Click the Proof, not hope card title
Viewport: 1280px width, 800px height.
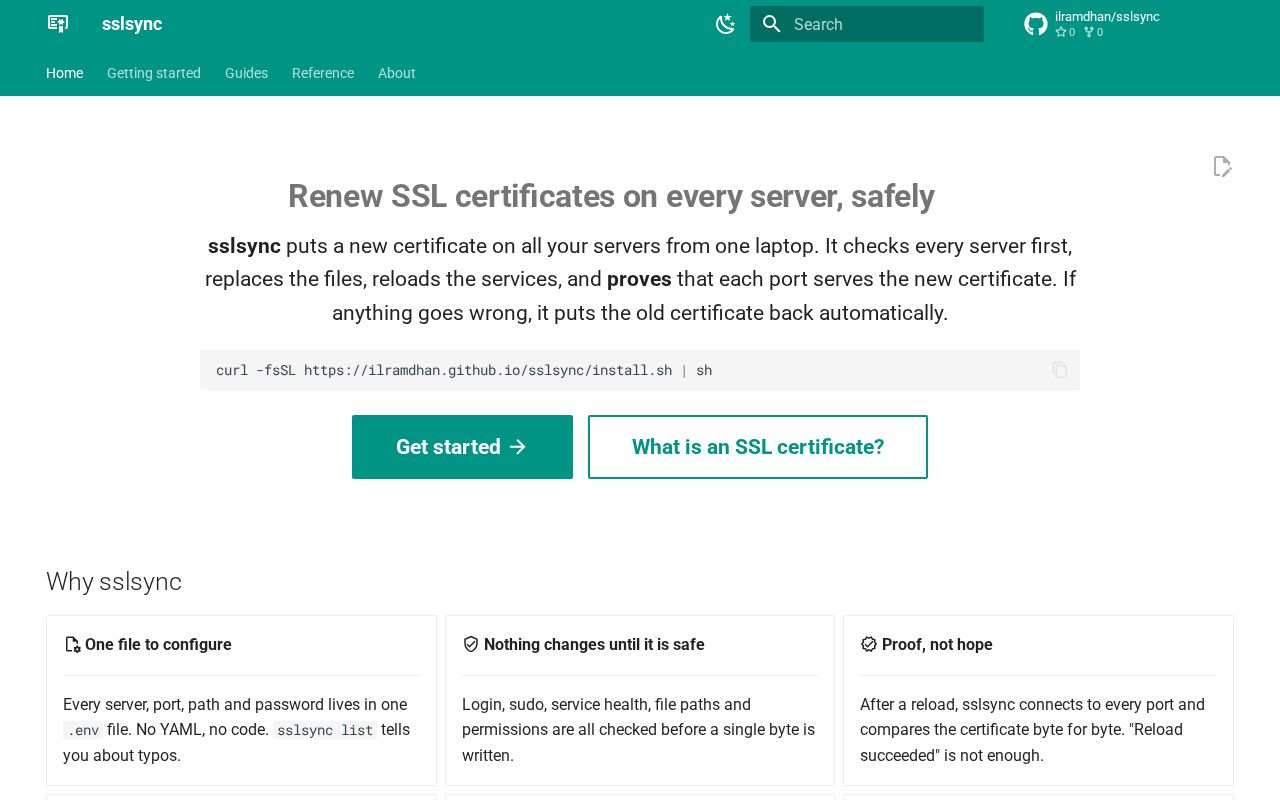coord(937,645)
